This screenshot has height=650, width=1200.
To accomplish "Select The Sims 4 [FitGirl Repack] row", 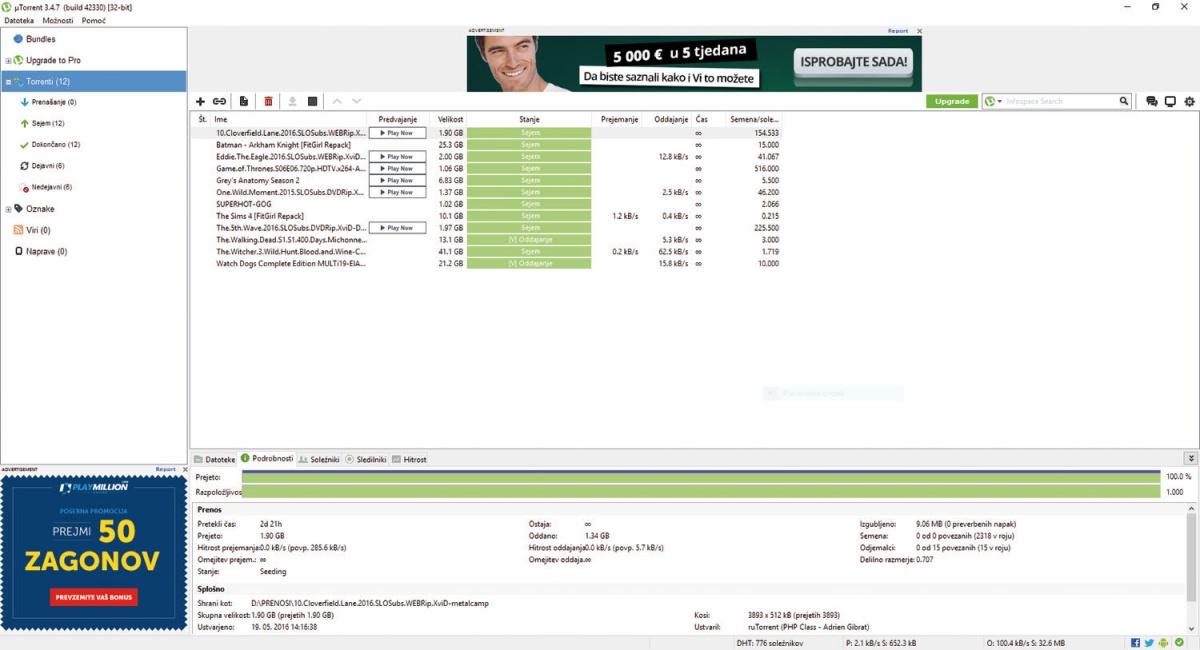I will 487,216.
